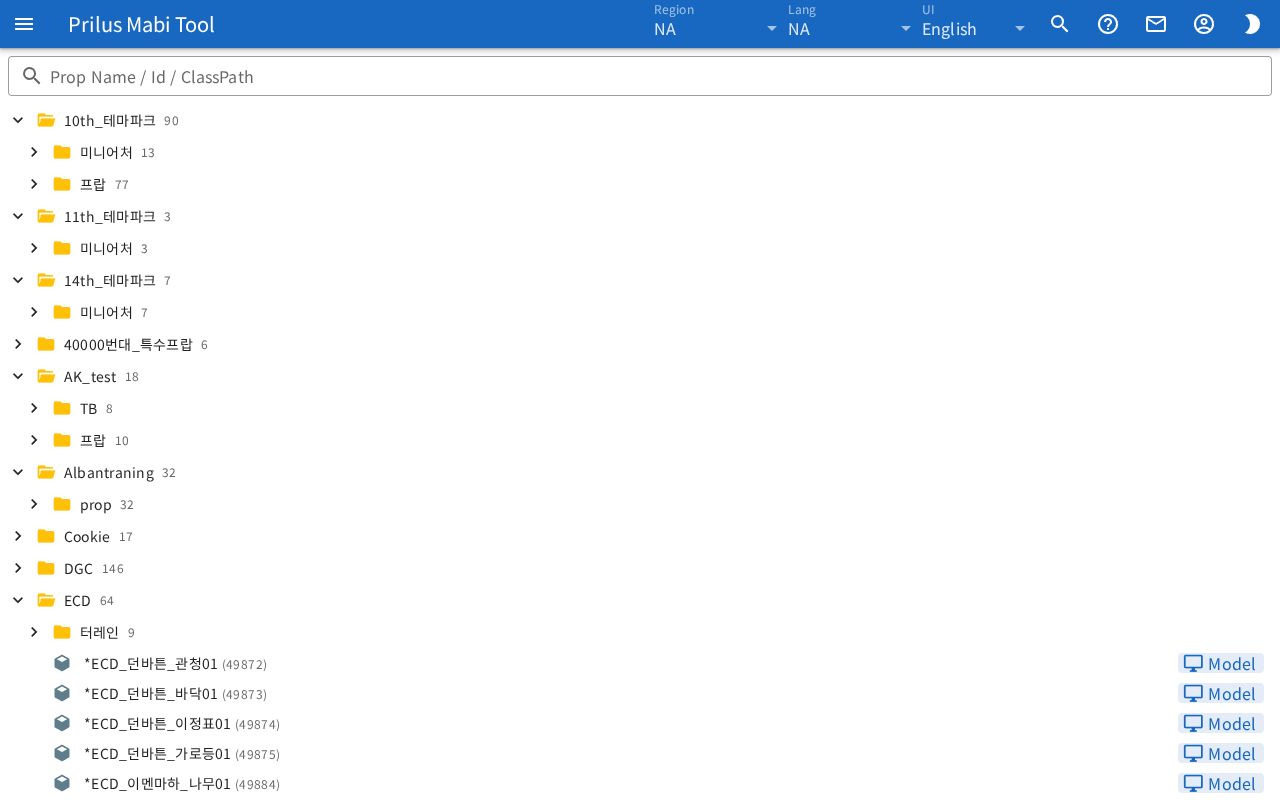
Task: Click the Model button for ECD_던바튼_바닥01
Action: [x=1220, y=693]
